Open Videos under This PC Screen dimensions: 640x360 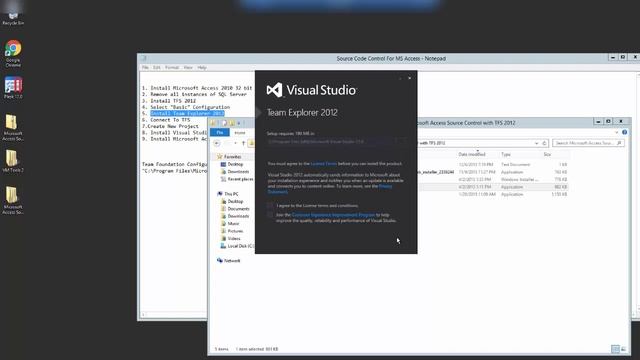[x=234, y=238]
